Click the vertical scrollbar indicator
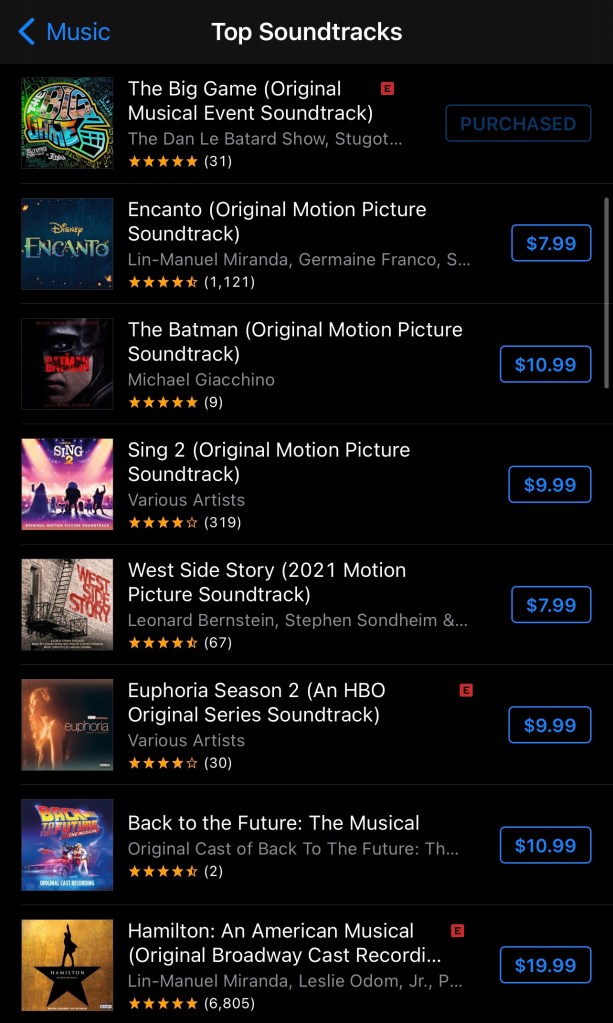Image resolution: width=613 pixels, height=1023 pixels. 606,292
